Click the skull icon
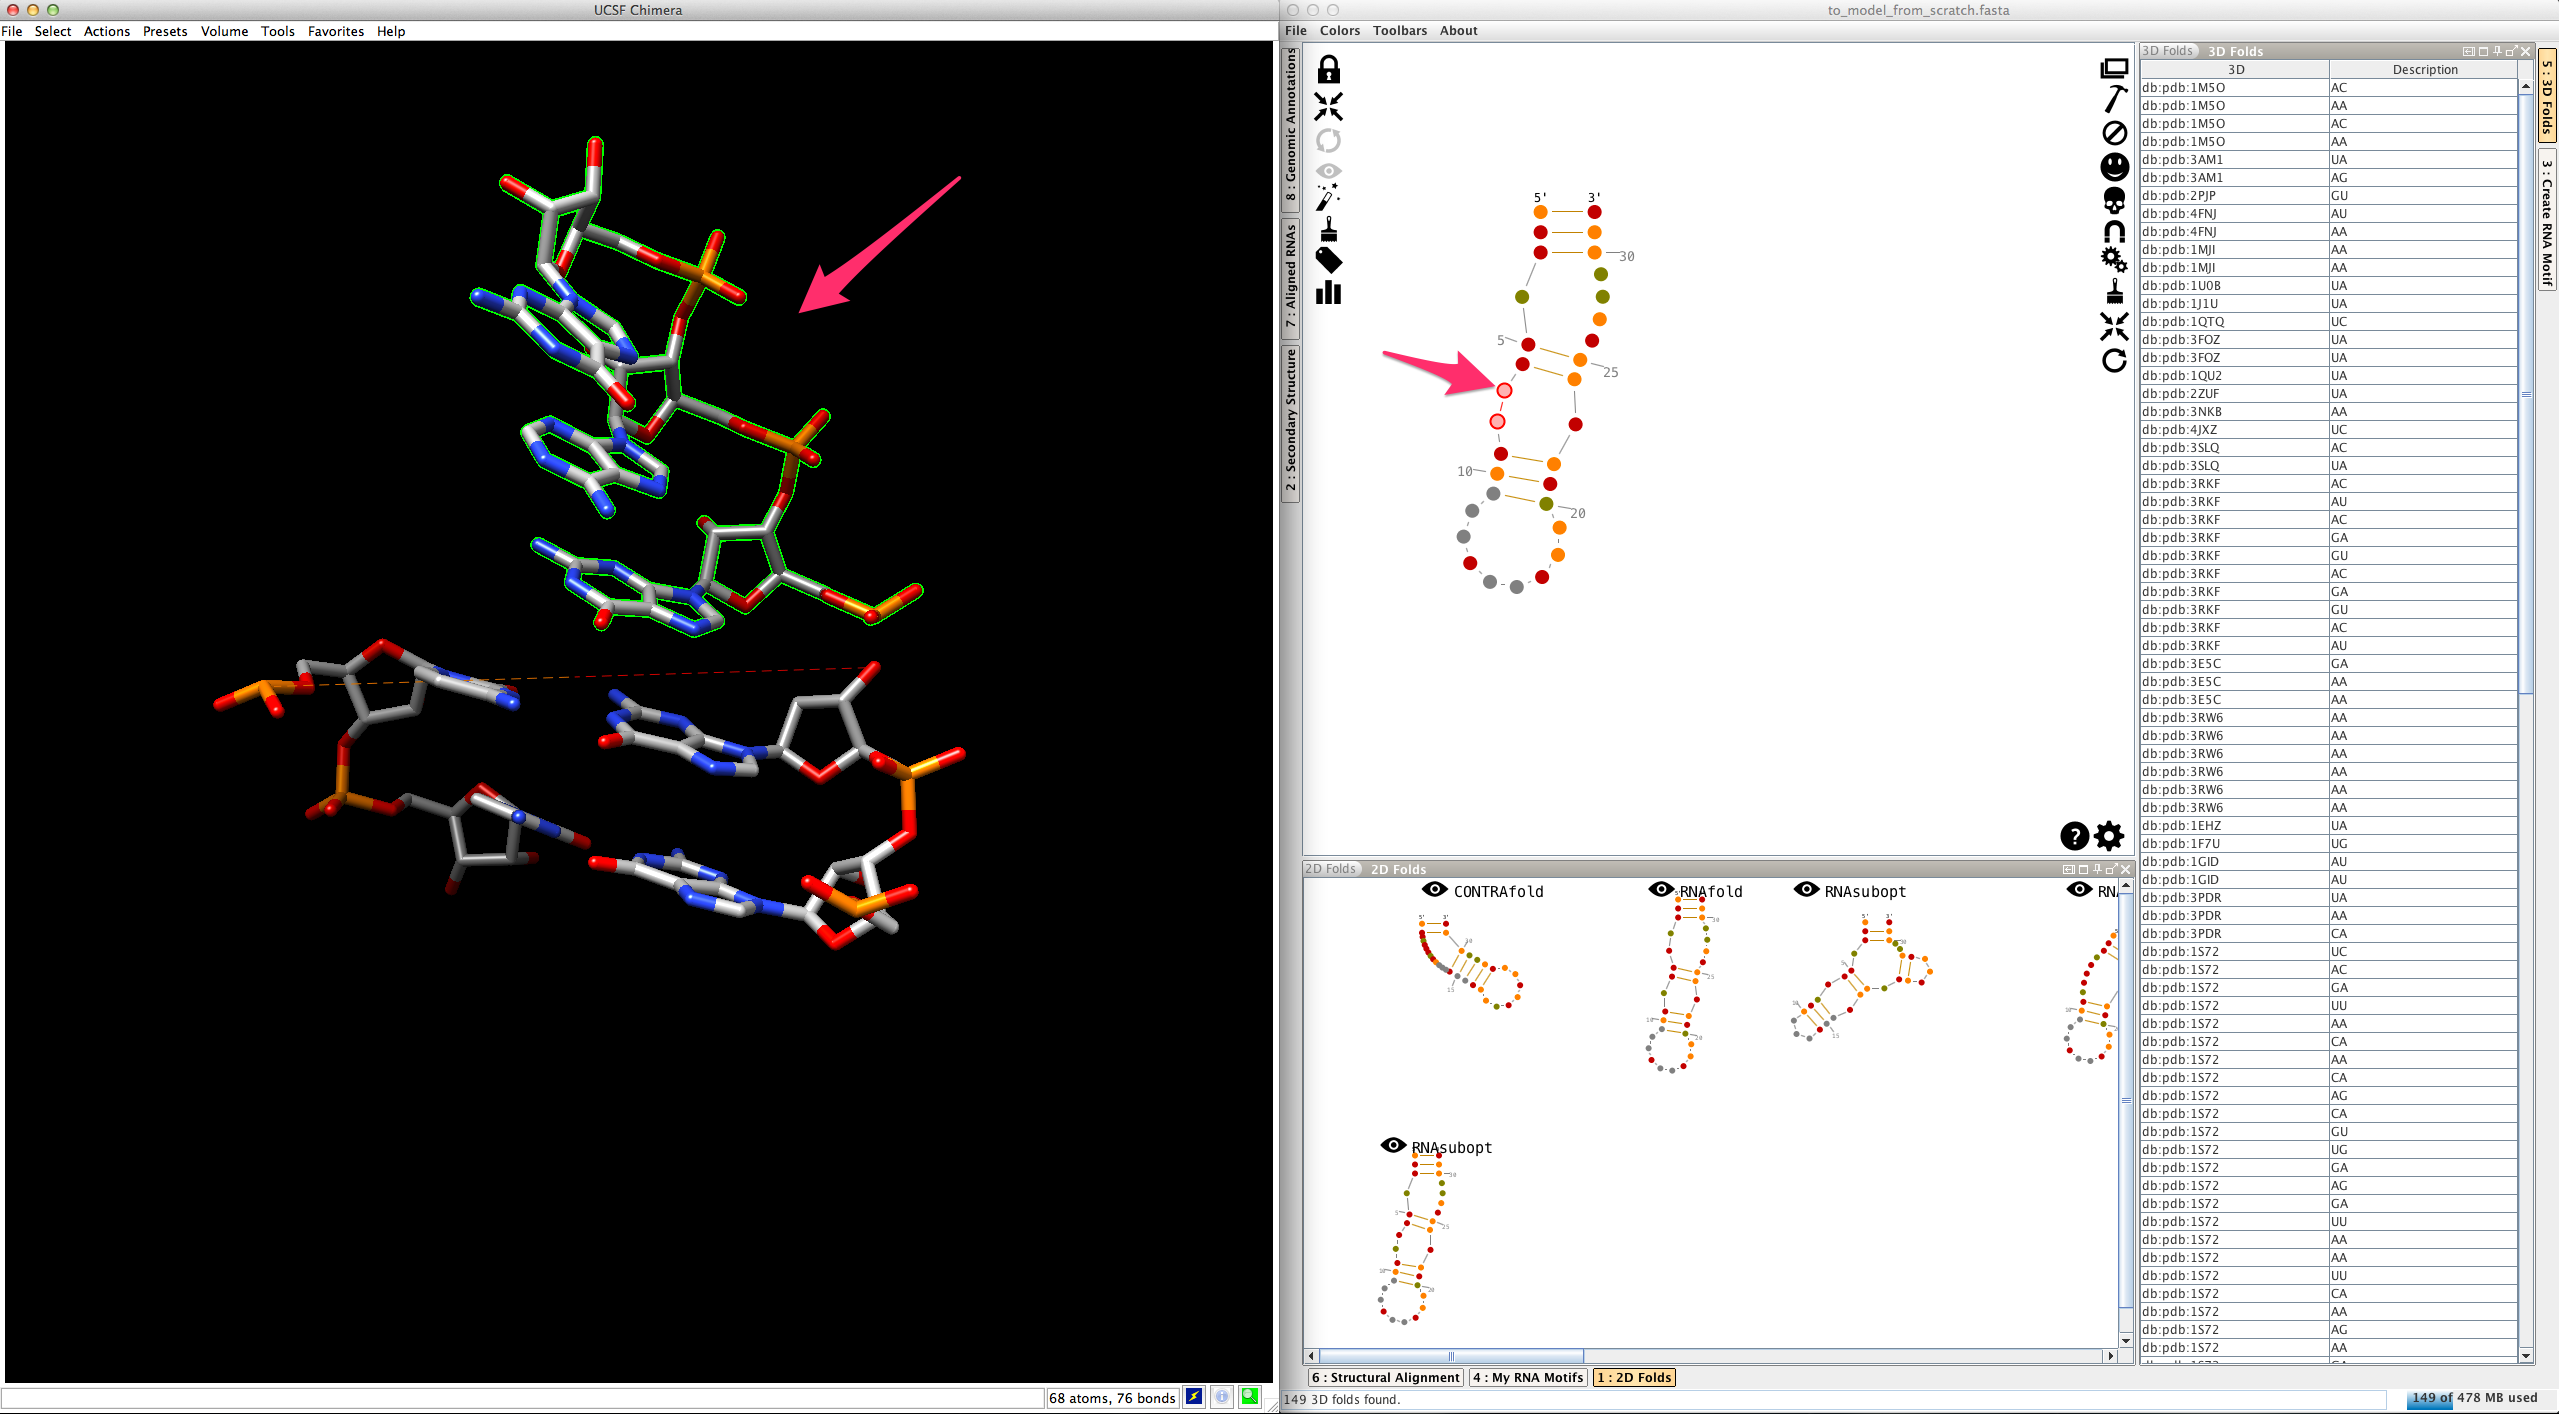 [x=2114, y=200]
